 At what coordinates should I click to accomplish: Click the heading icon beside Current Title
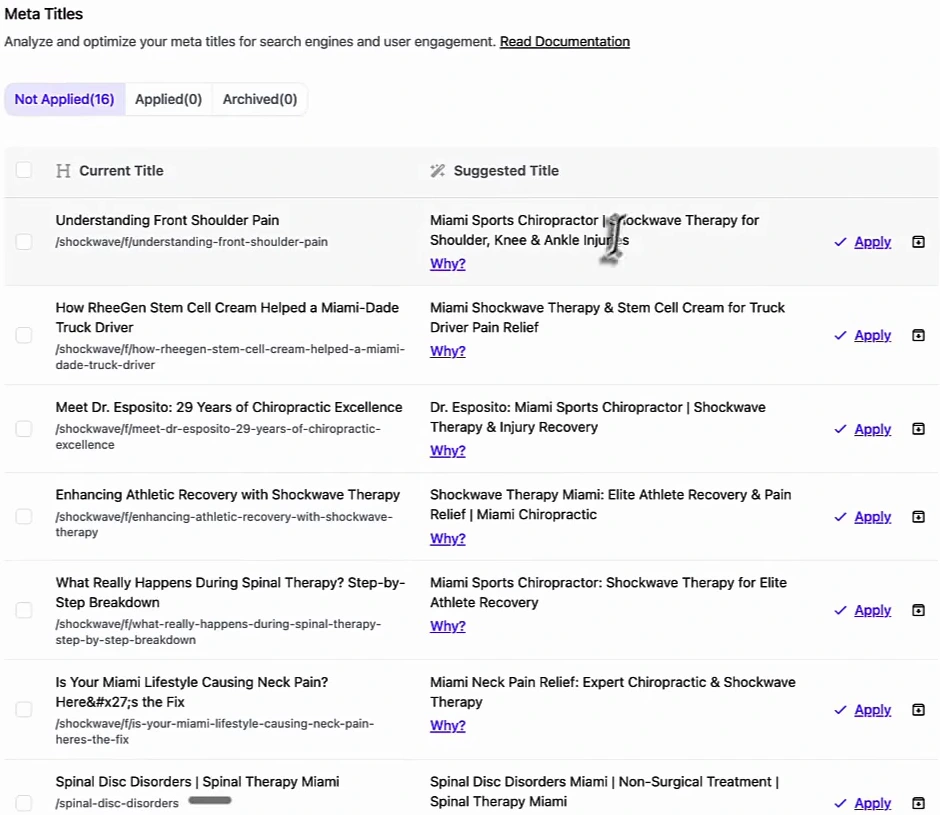[x=63, y=171]
